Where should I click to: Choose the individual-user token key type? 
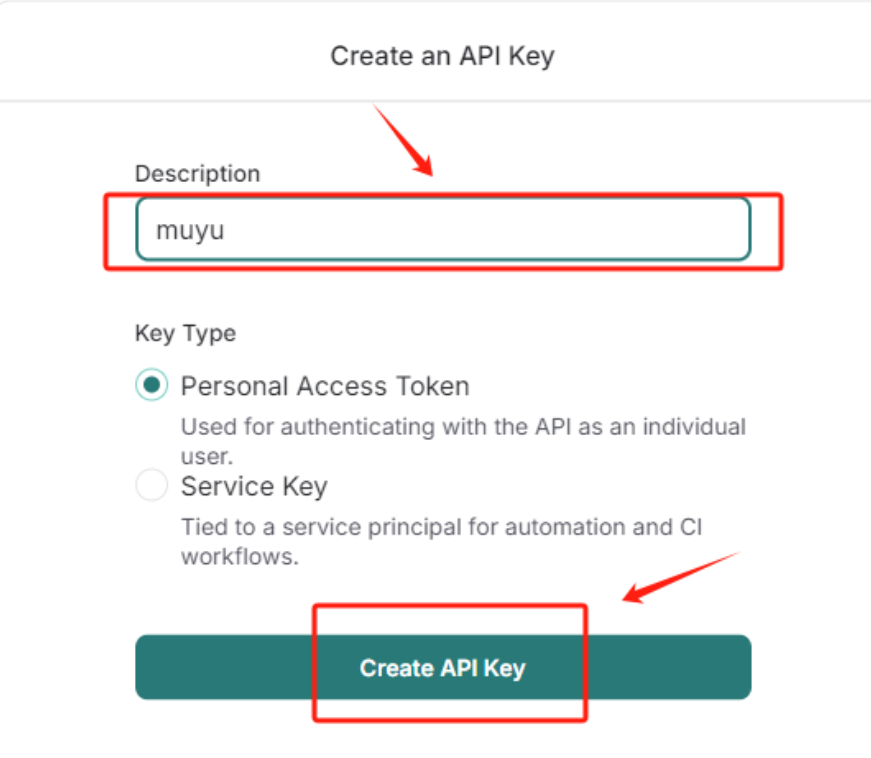coord(152,385)
